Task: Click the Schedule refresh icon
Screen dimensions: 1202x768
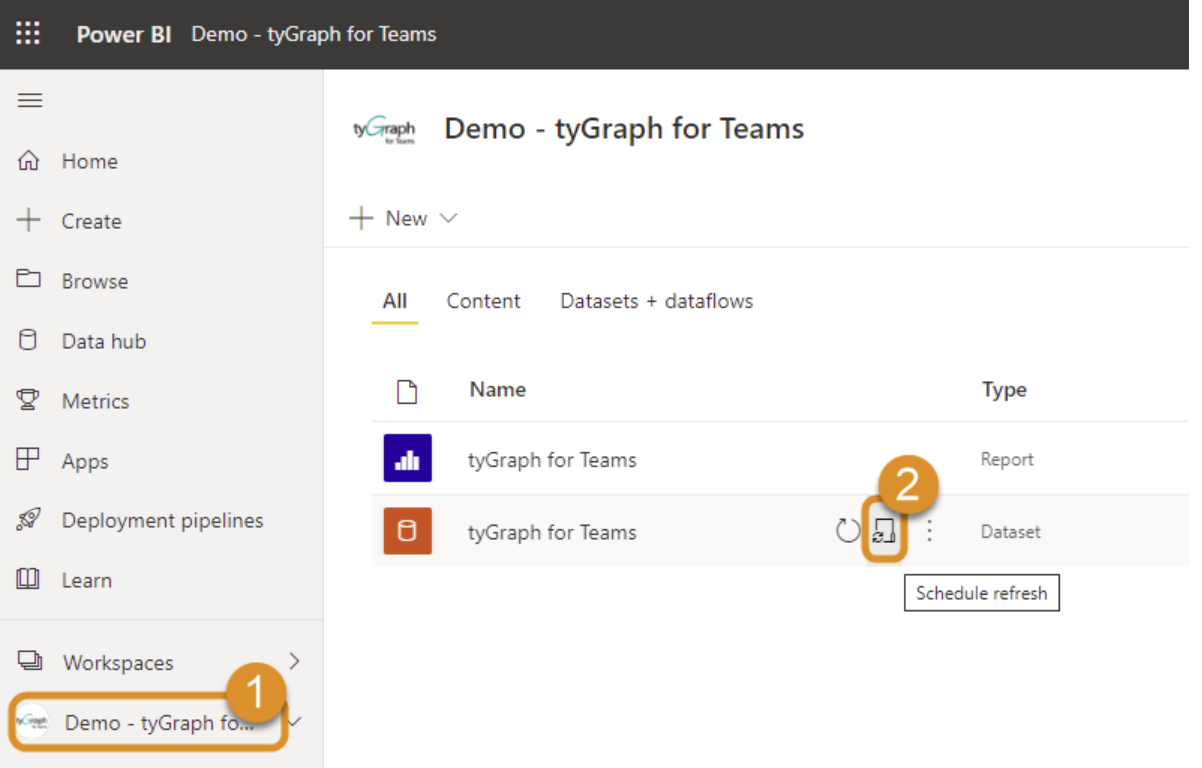Action: 883,531
